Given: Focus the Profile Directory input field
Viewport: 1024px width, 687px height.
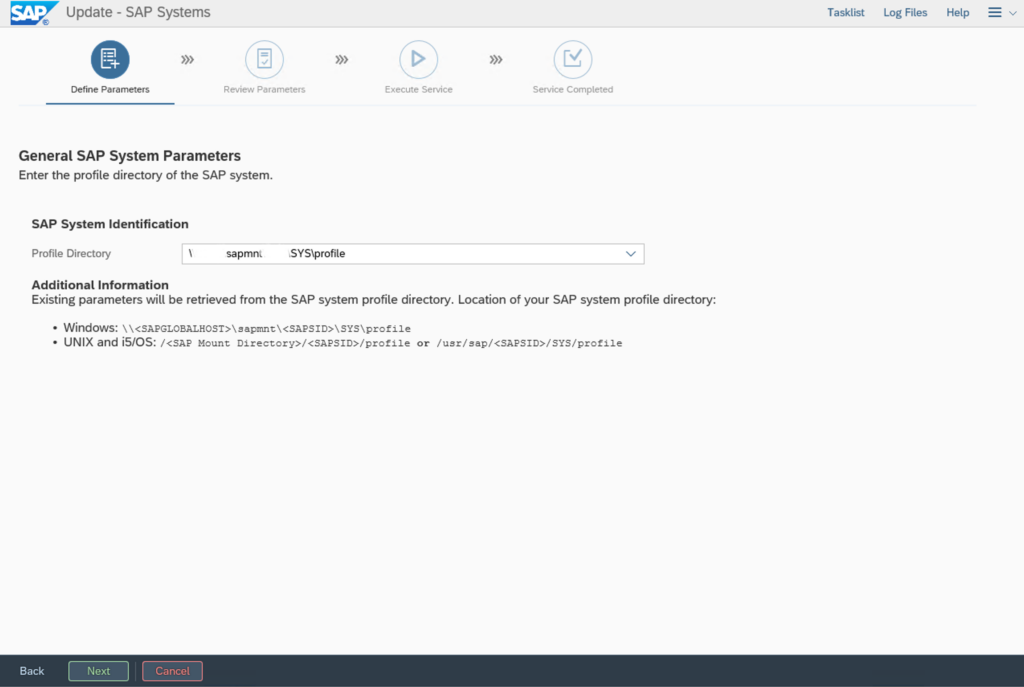Looking at the screenshot, I should point(413,253).
